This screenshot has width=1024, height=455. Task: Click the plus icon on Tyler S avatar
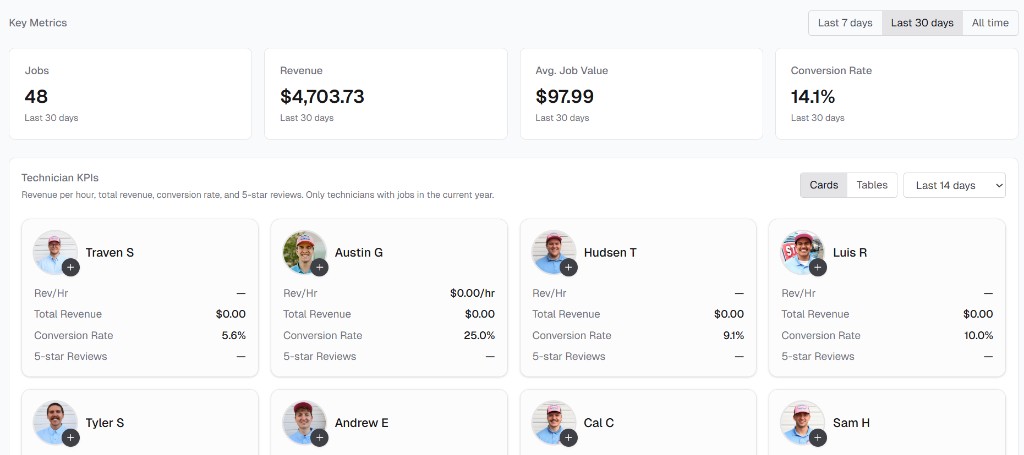click(x=70, y=437)
